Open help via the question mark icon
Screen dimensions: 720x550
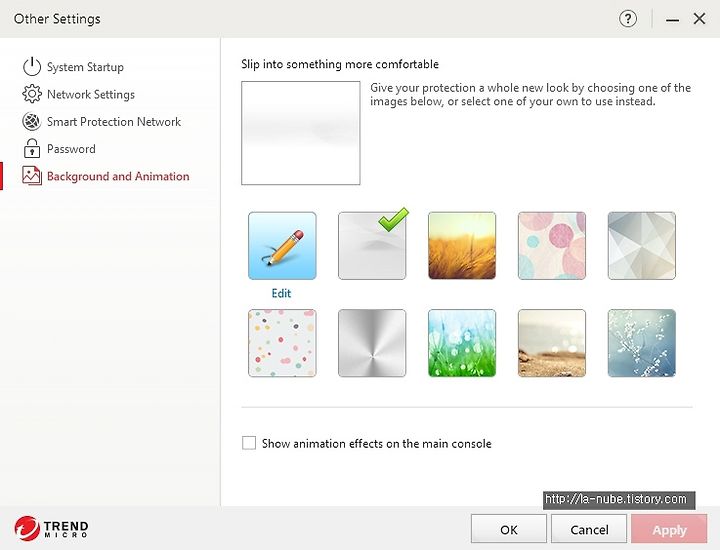[628, 19]
